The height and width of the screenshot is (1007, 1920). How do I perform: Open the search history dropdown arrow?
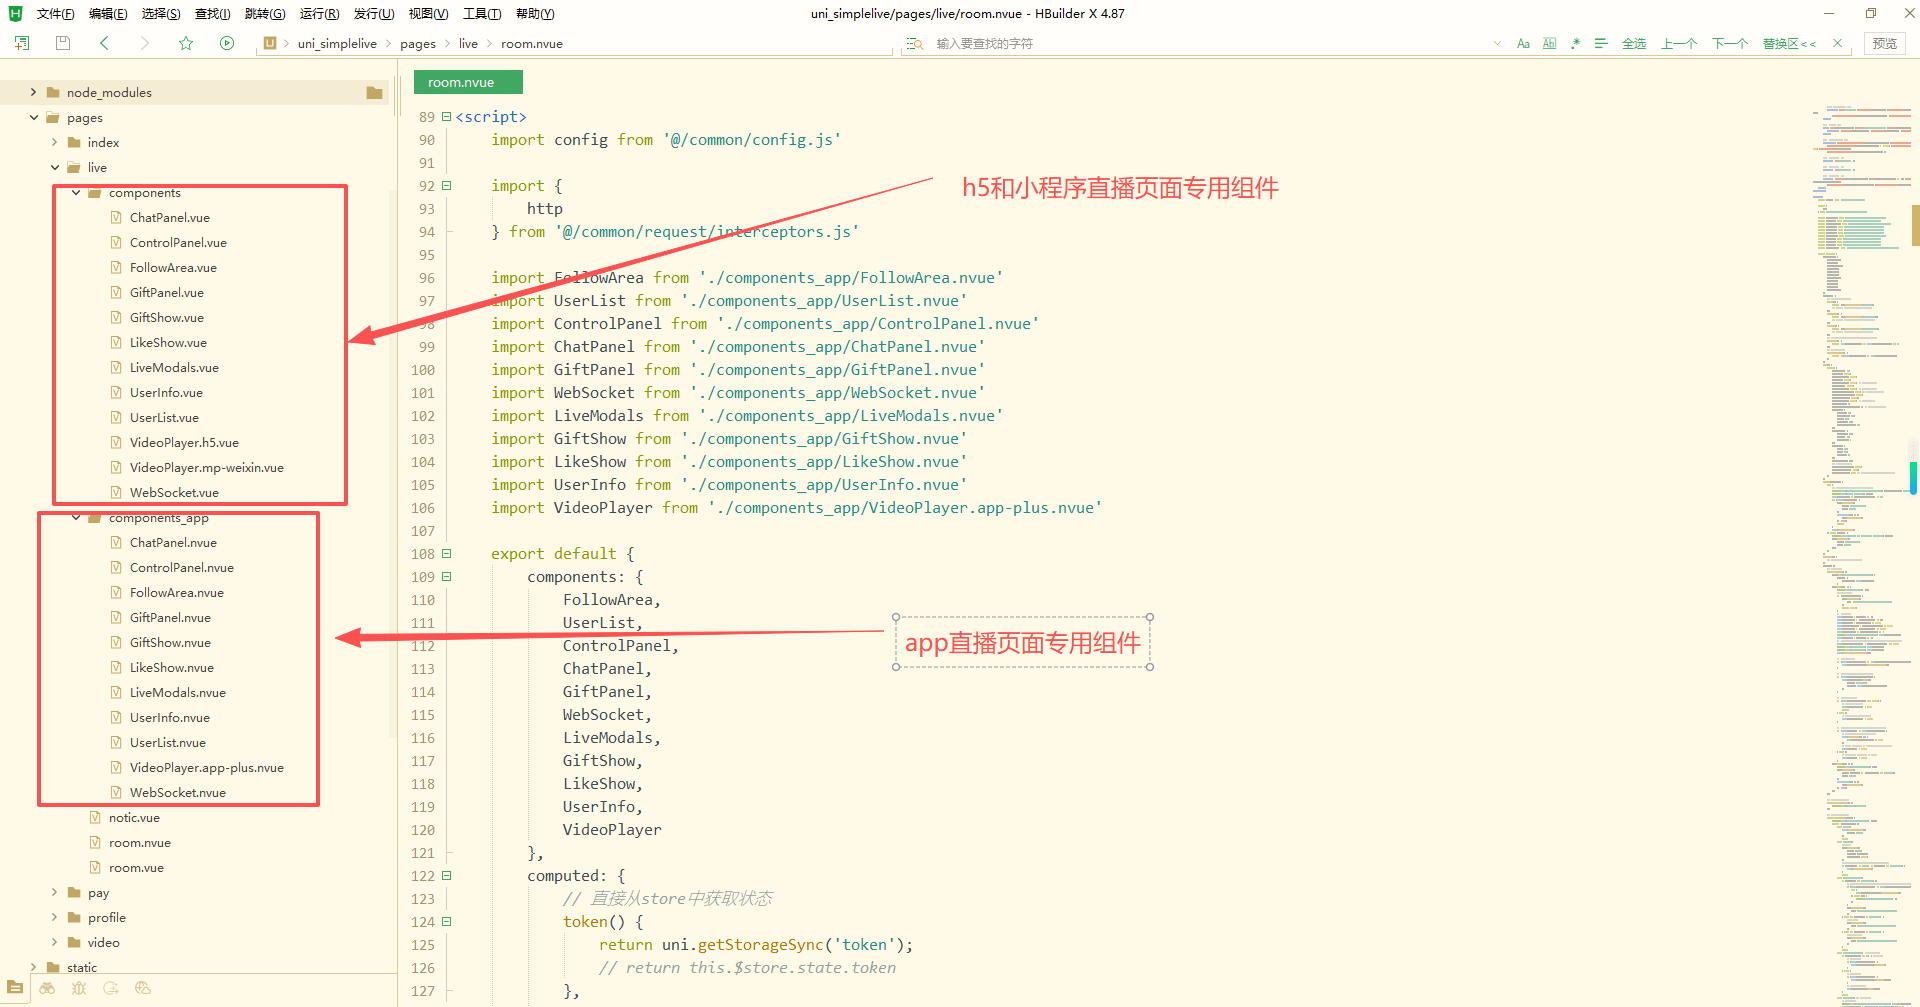(1497, 44)
